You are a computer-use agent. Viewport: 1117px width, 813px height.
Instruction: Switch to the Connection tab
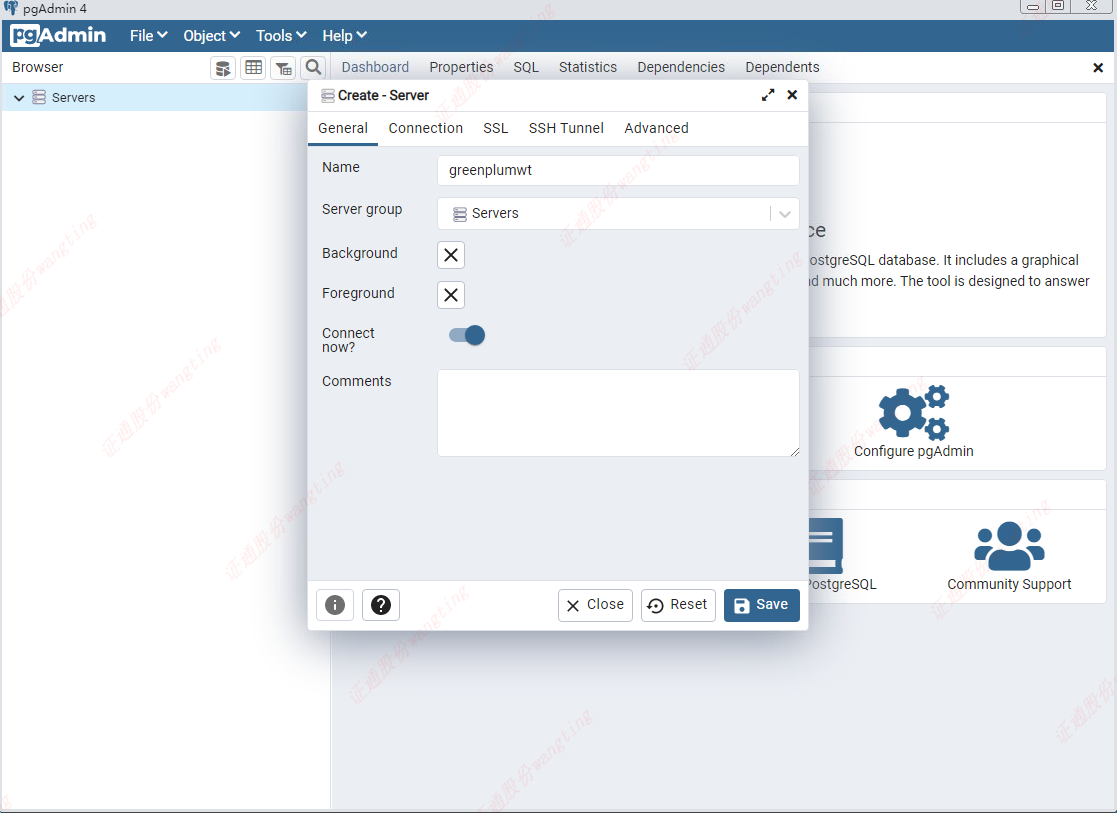point(425,128)
